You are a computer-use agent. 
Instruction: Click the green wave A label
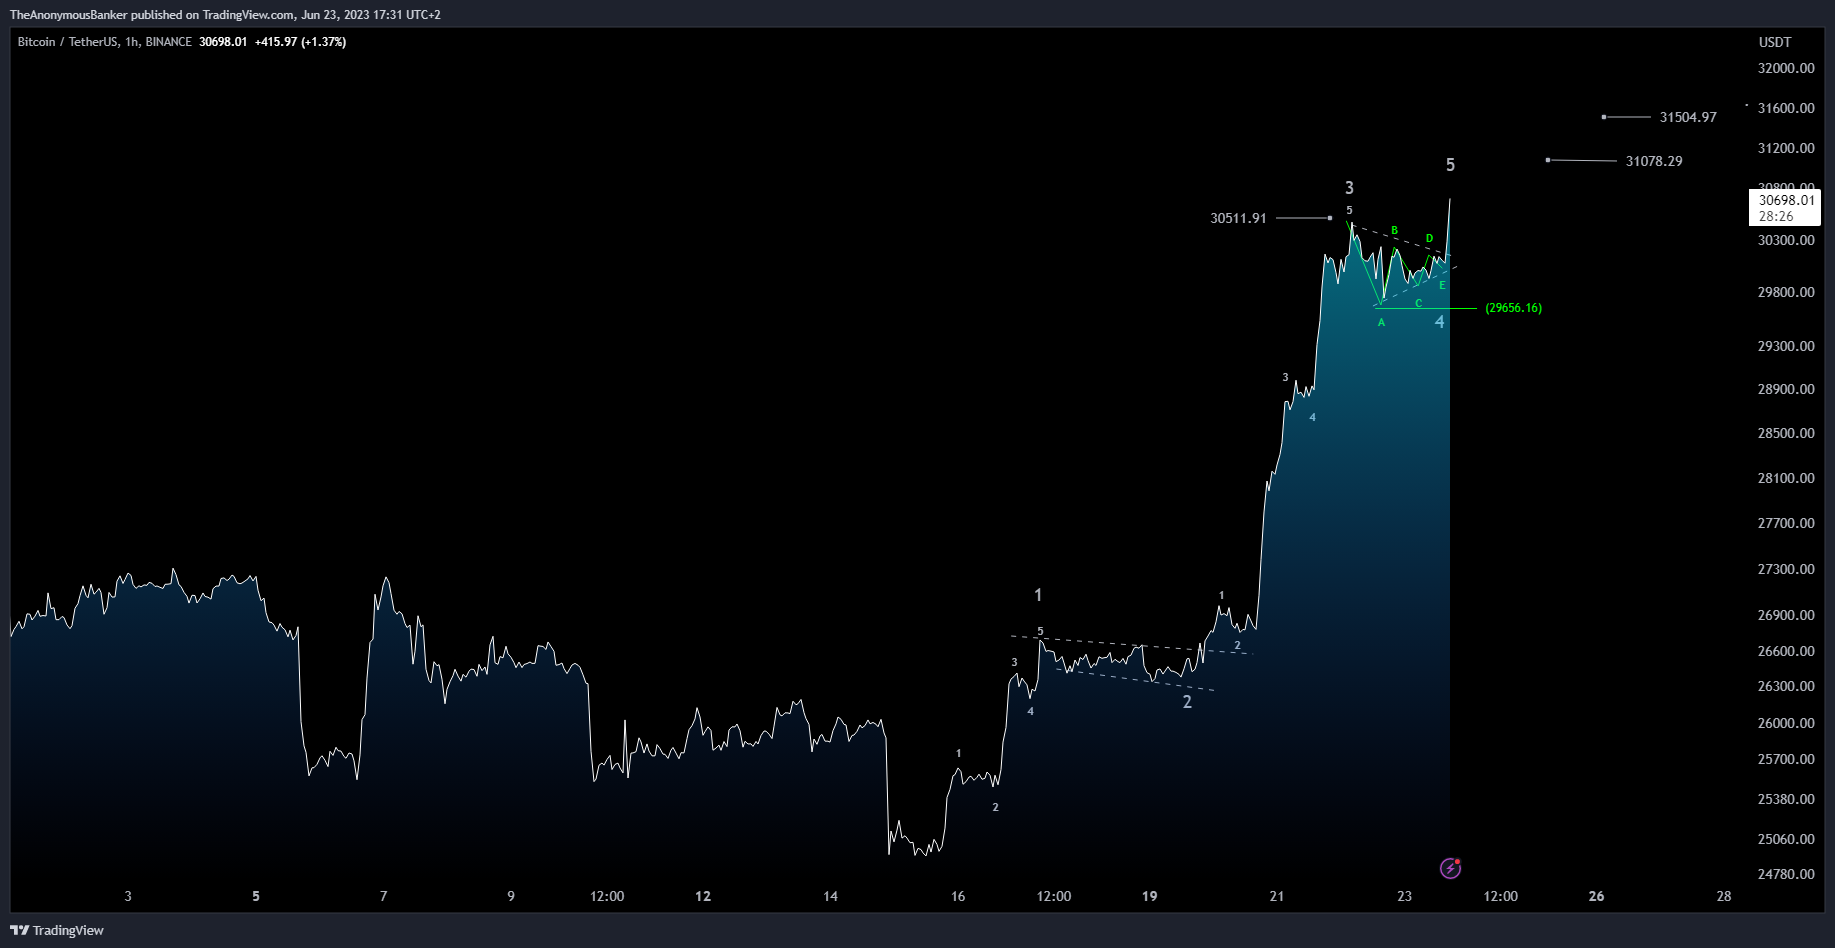pyautogui.click(x=1381, y=322)
